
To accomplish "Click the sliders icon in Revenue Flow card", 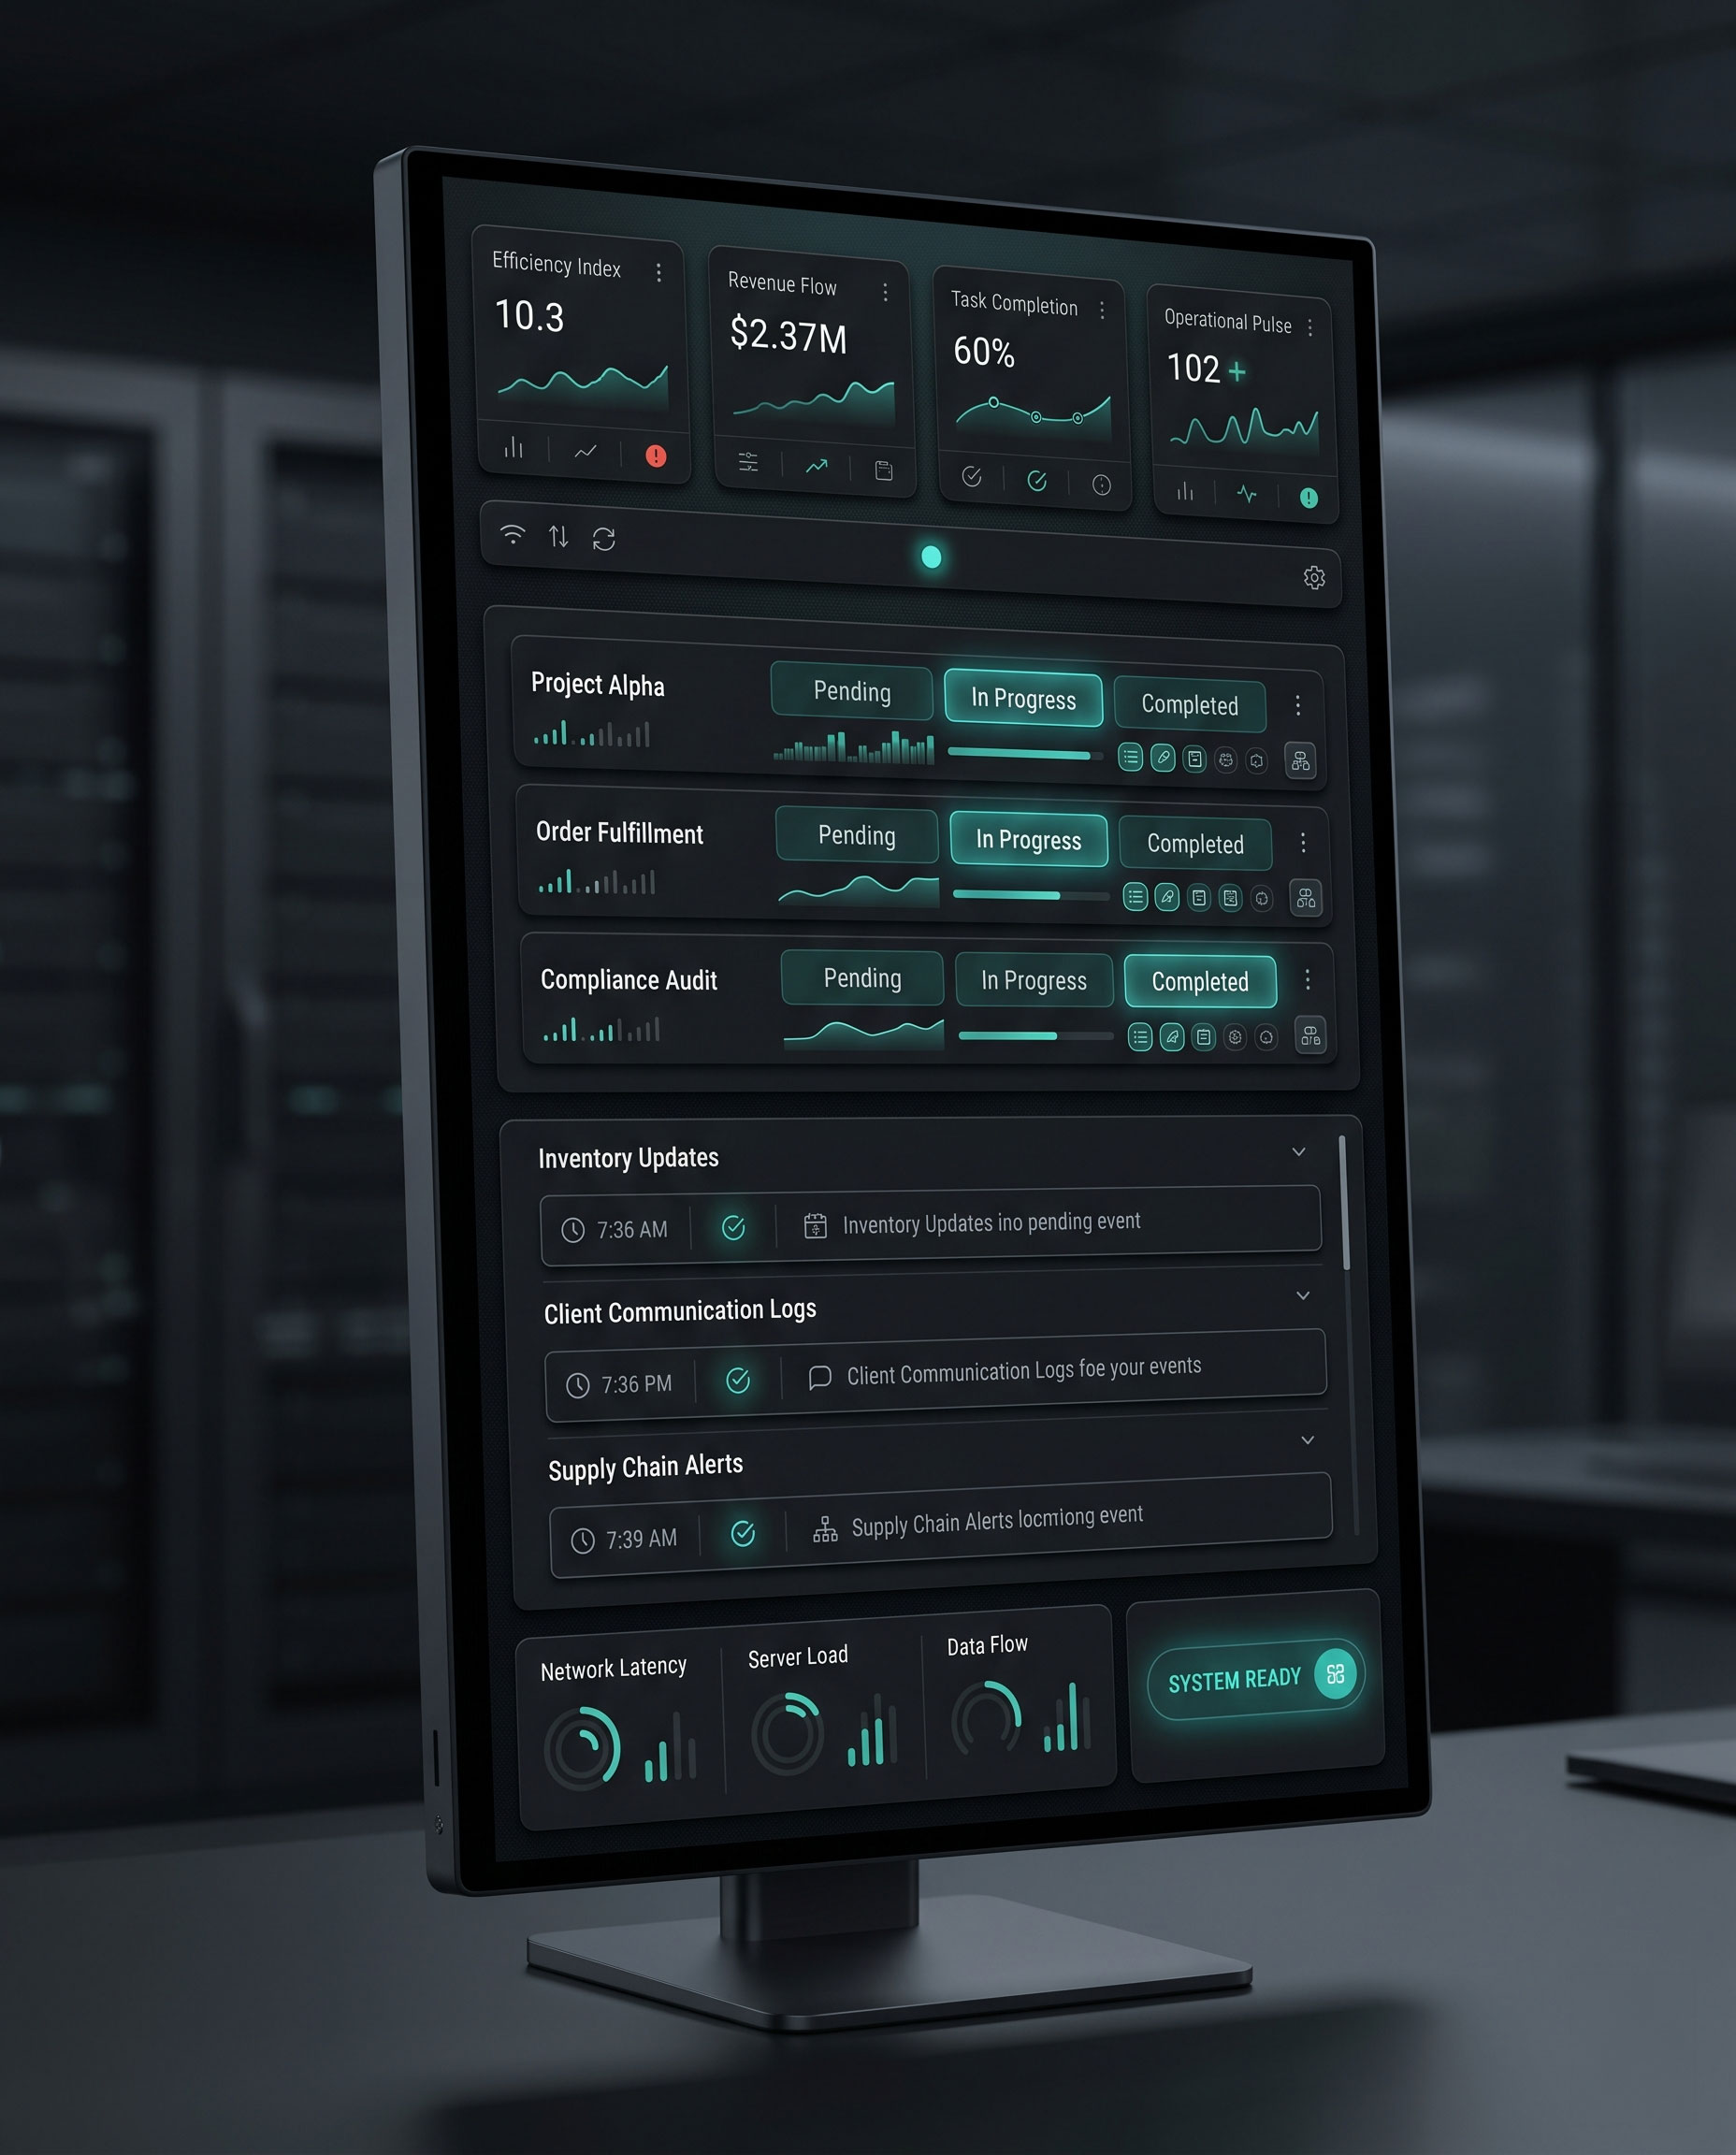I will (748, 462).
